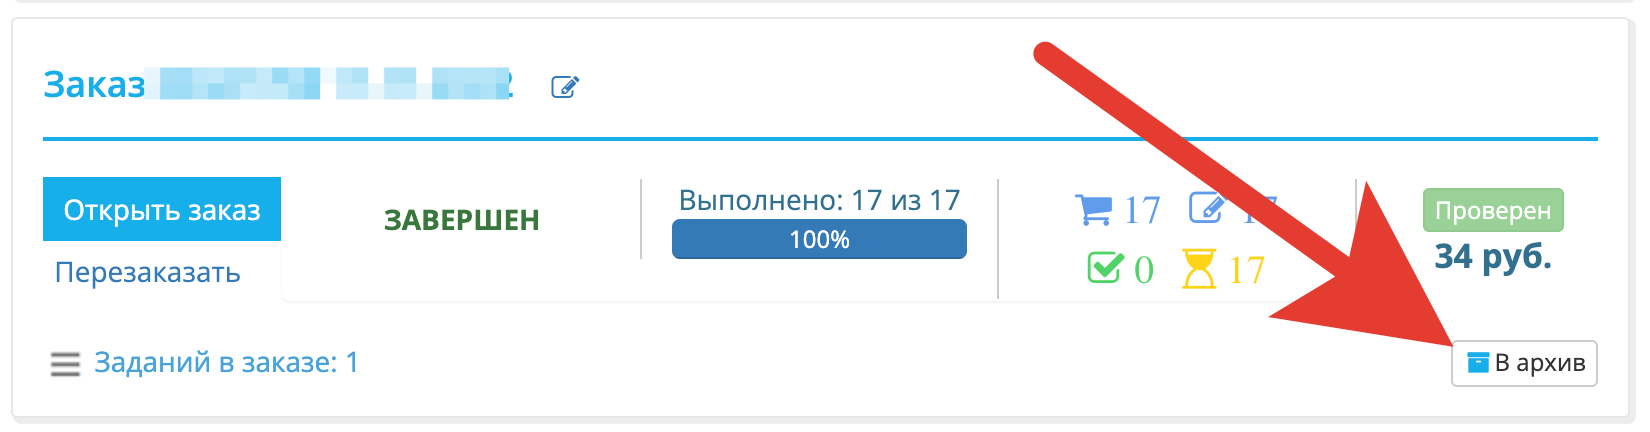Image resolution: width=1650 pixels, height=432 pixels.
Task: Expand the Заданий в заказе: 1 list
Action: pos(226,362)
